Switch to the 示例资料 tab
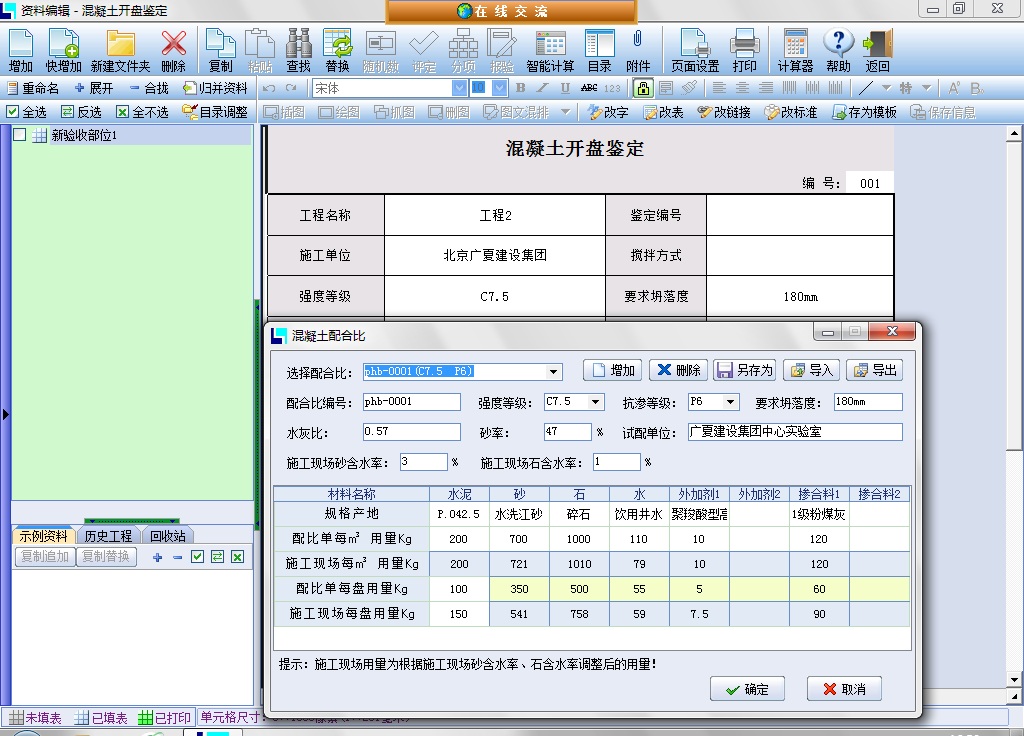This screenshot has width=1024, height=736. point(43,536)
